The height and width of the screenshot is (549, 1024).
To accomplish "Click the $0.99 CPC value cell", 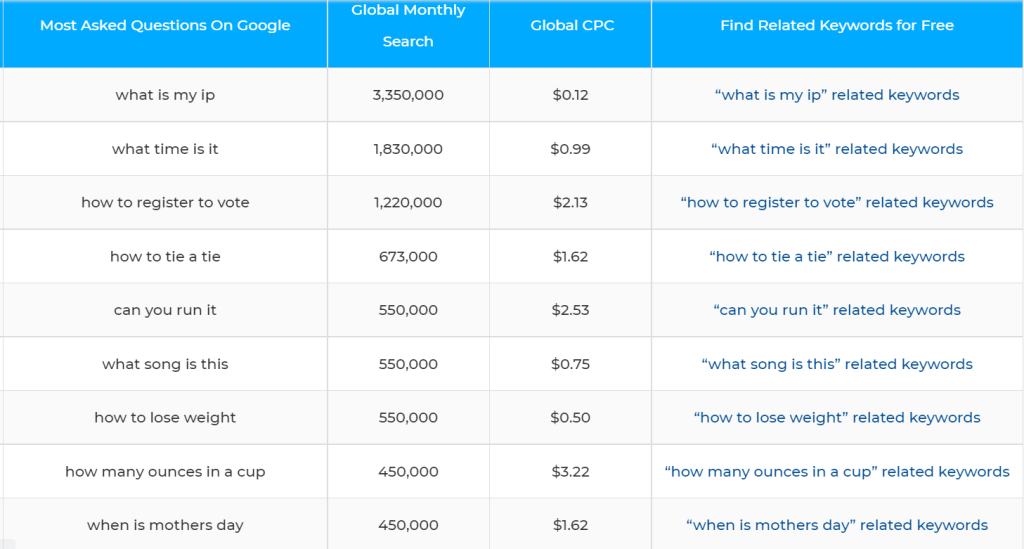I will pyautogui.click(x=570, y=149).
